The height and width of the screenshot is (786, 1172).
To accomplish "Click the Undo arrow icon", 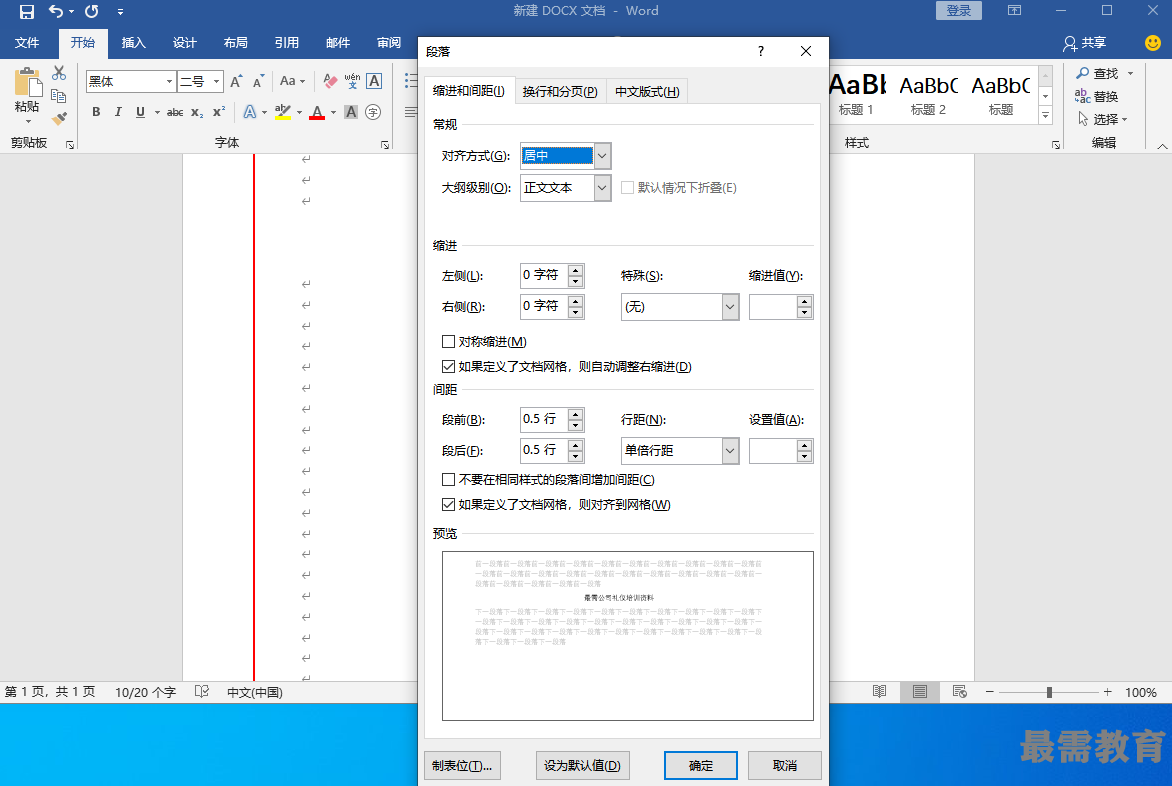I will tap(56, 11).
